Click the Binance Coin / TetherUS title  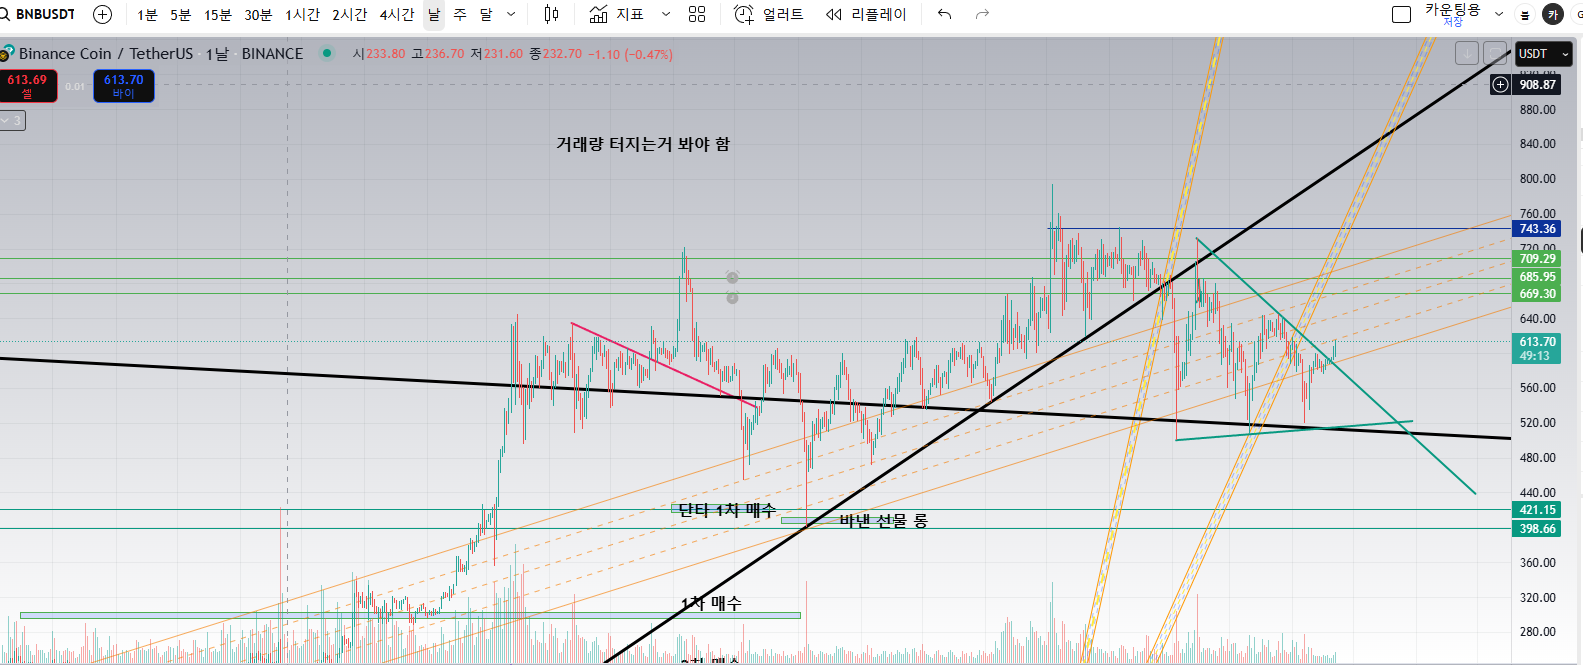(106, 54)
